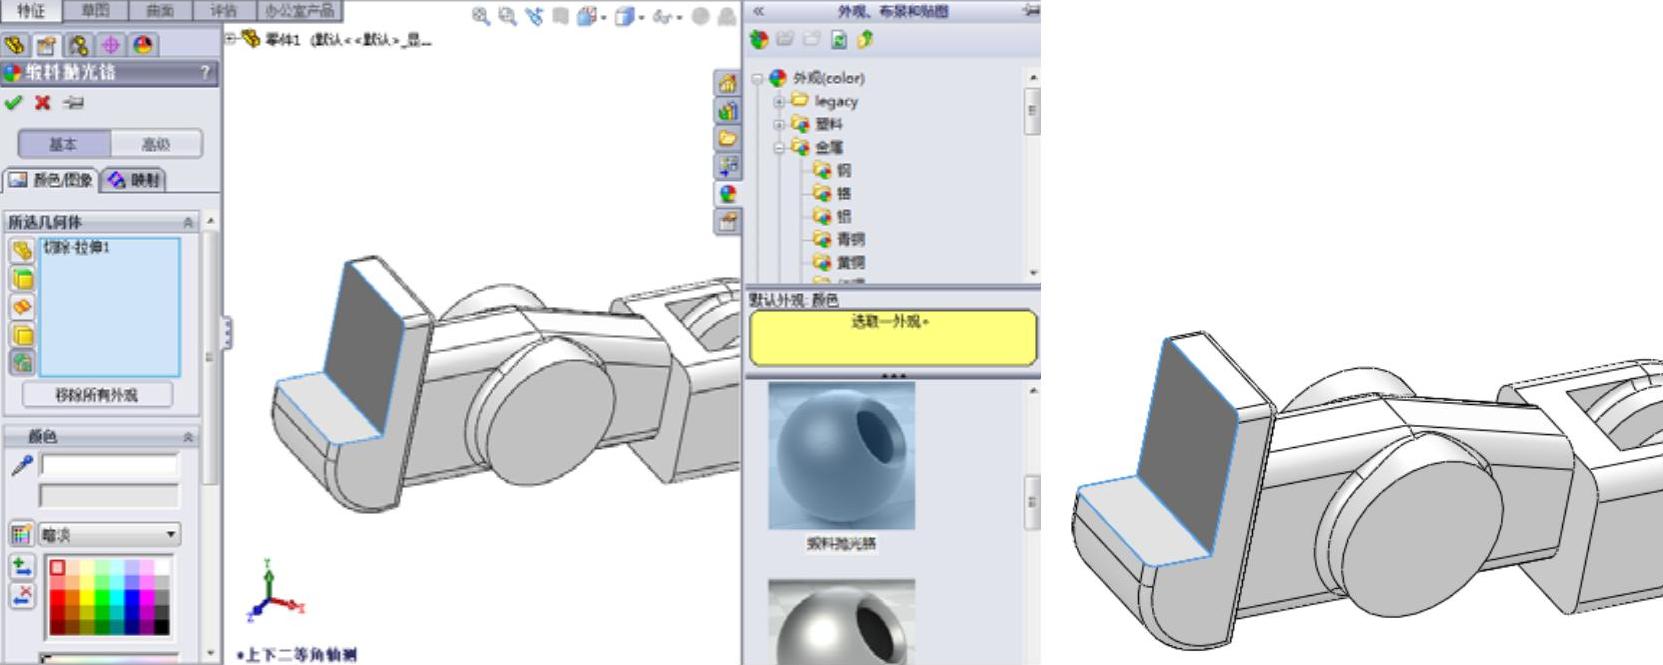Select 切除-拉伸1 in the geometry list
The image size is (1663, 665).
click(77, 247)
